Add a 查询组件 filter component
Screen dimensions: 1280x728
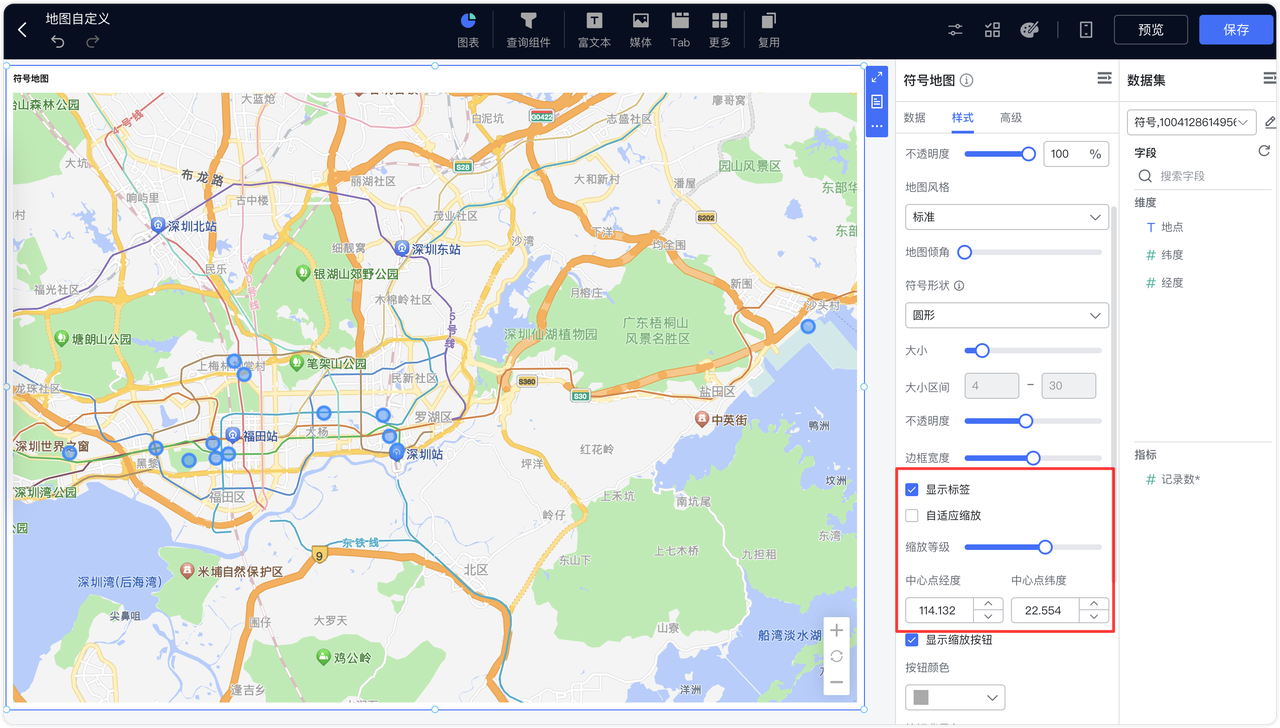[528, 30]
